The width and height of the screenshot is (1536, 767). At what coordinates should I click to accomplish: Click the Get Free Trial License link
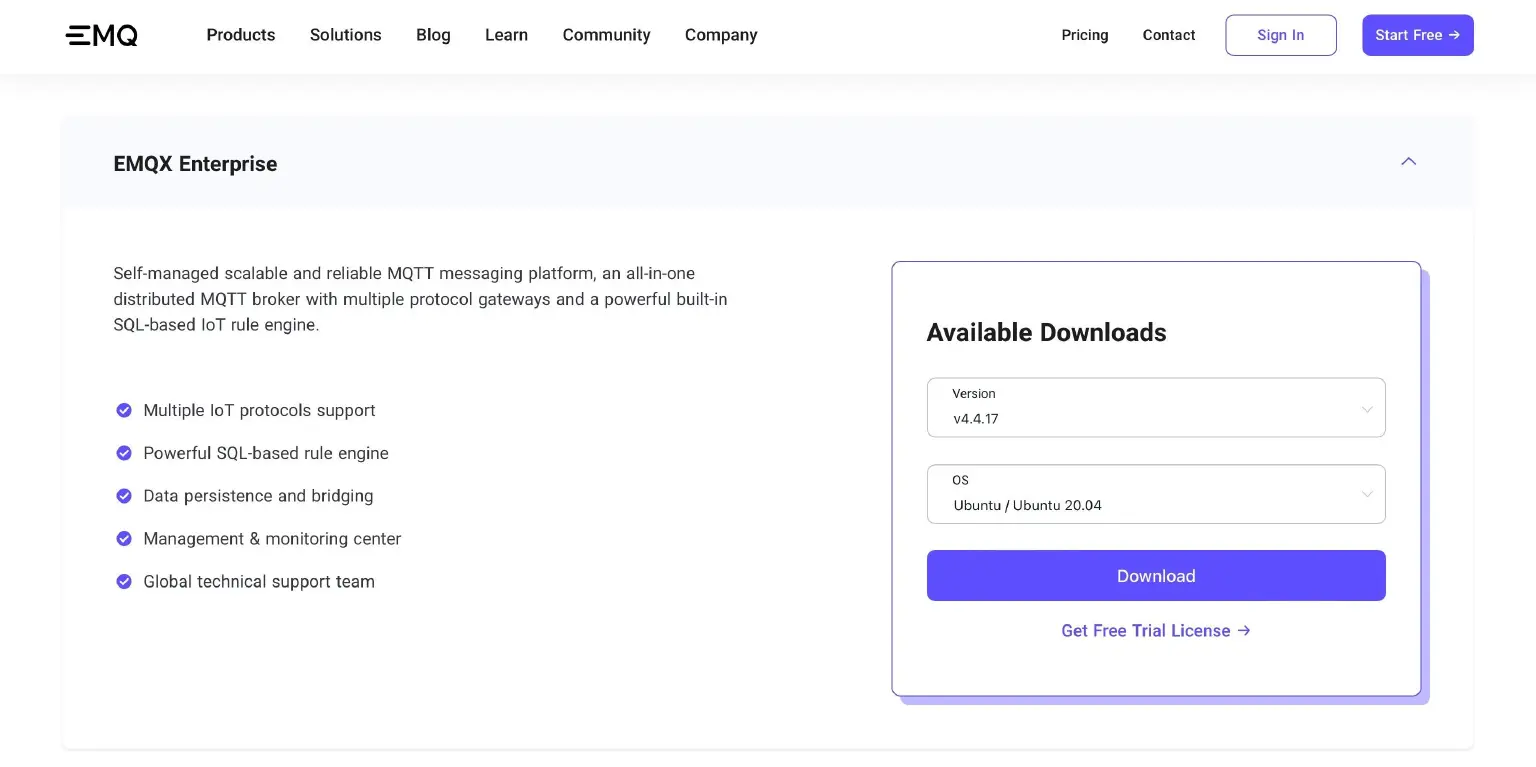[x=1145, y=630]
